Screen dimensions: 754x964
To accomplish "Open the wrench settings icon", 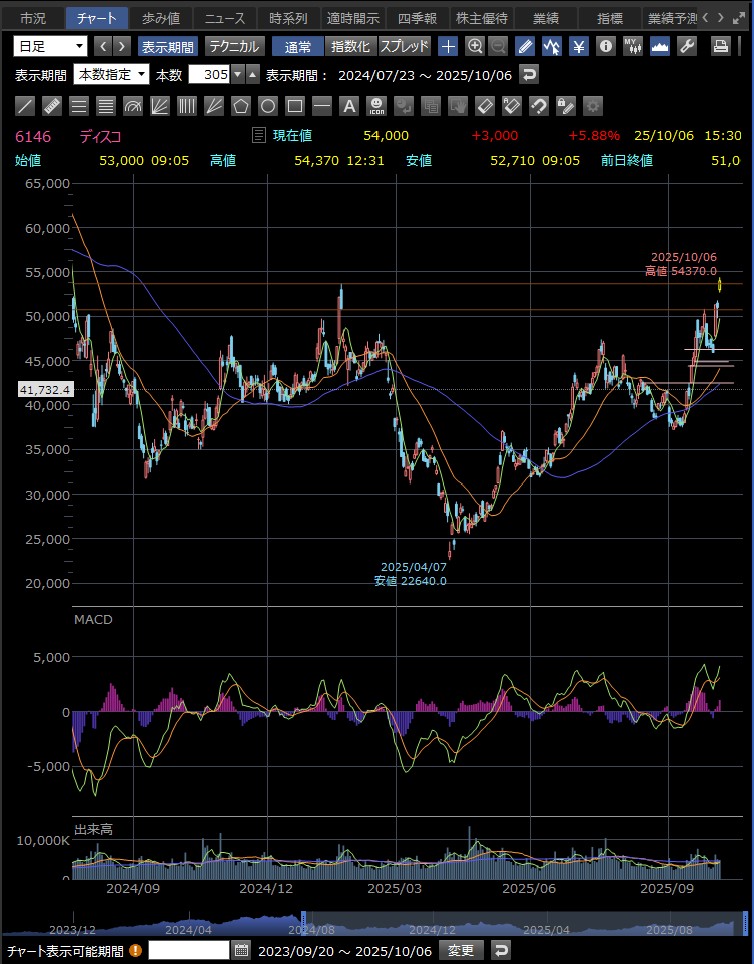I will [687, 46].
